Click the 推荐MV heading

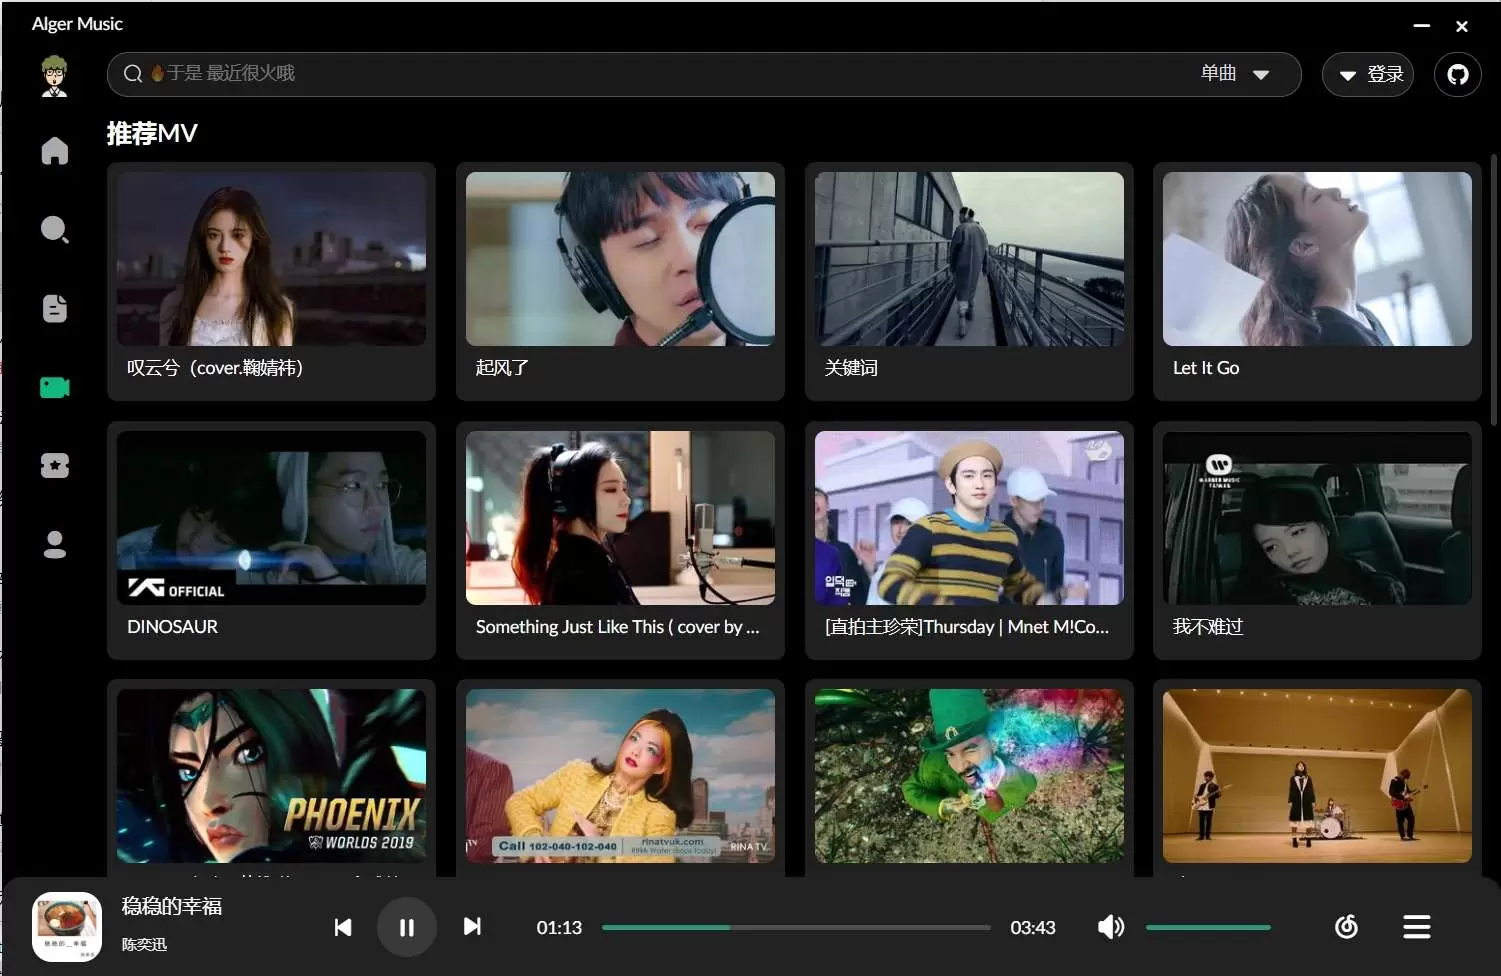152,133
